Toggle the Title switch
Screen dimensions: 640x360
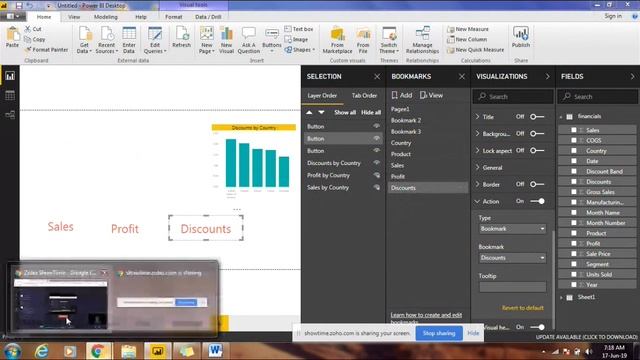[537, 117]
